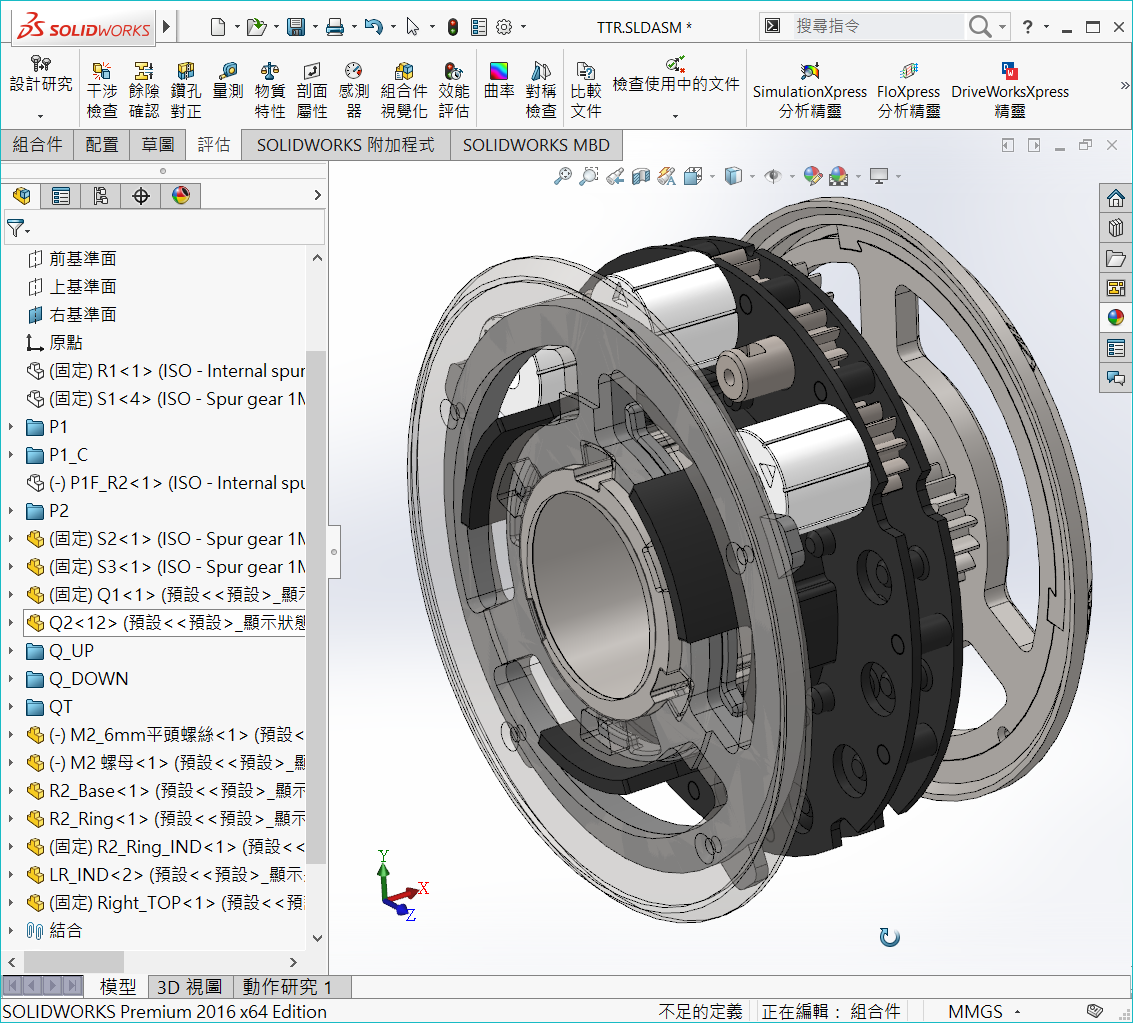Switch to the 組合件 tab
Screen dimensions: 1133x1023
tap(37, 145)
